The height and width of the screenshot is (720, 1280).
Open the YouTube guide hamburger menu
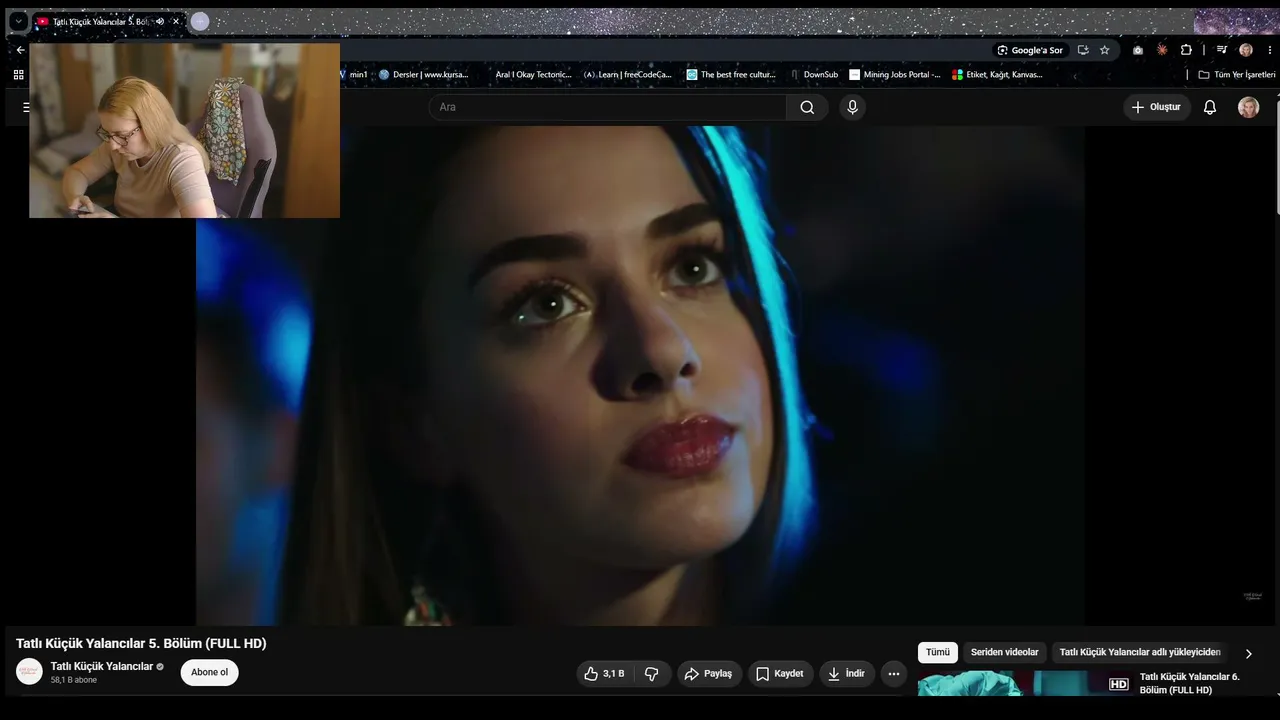tap(26, 107)
